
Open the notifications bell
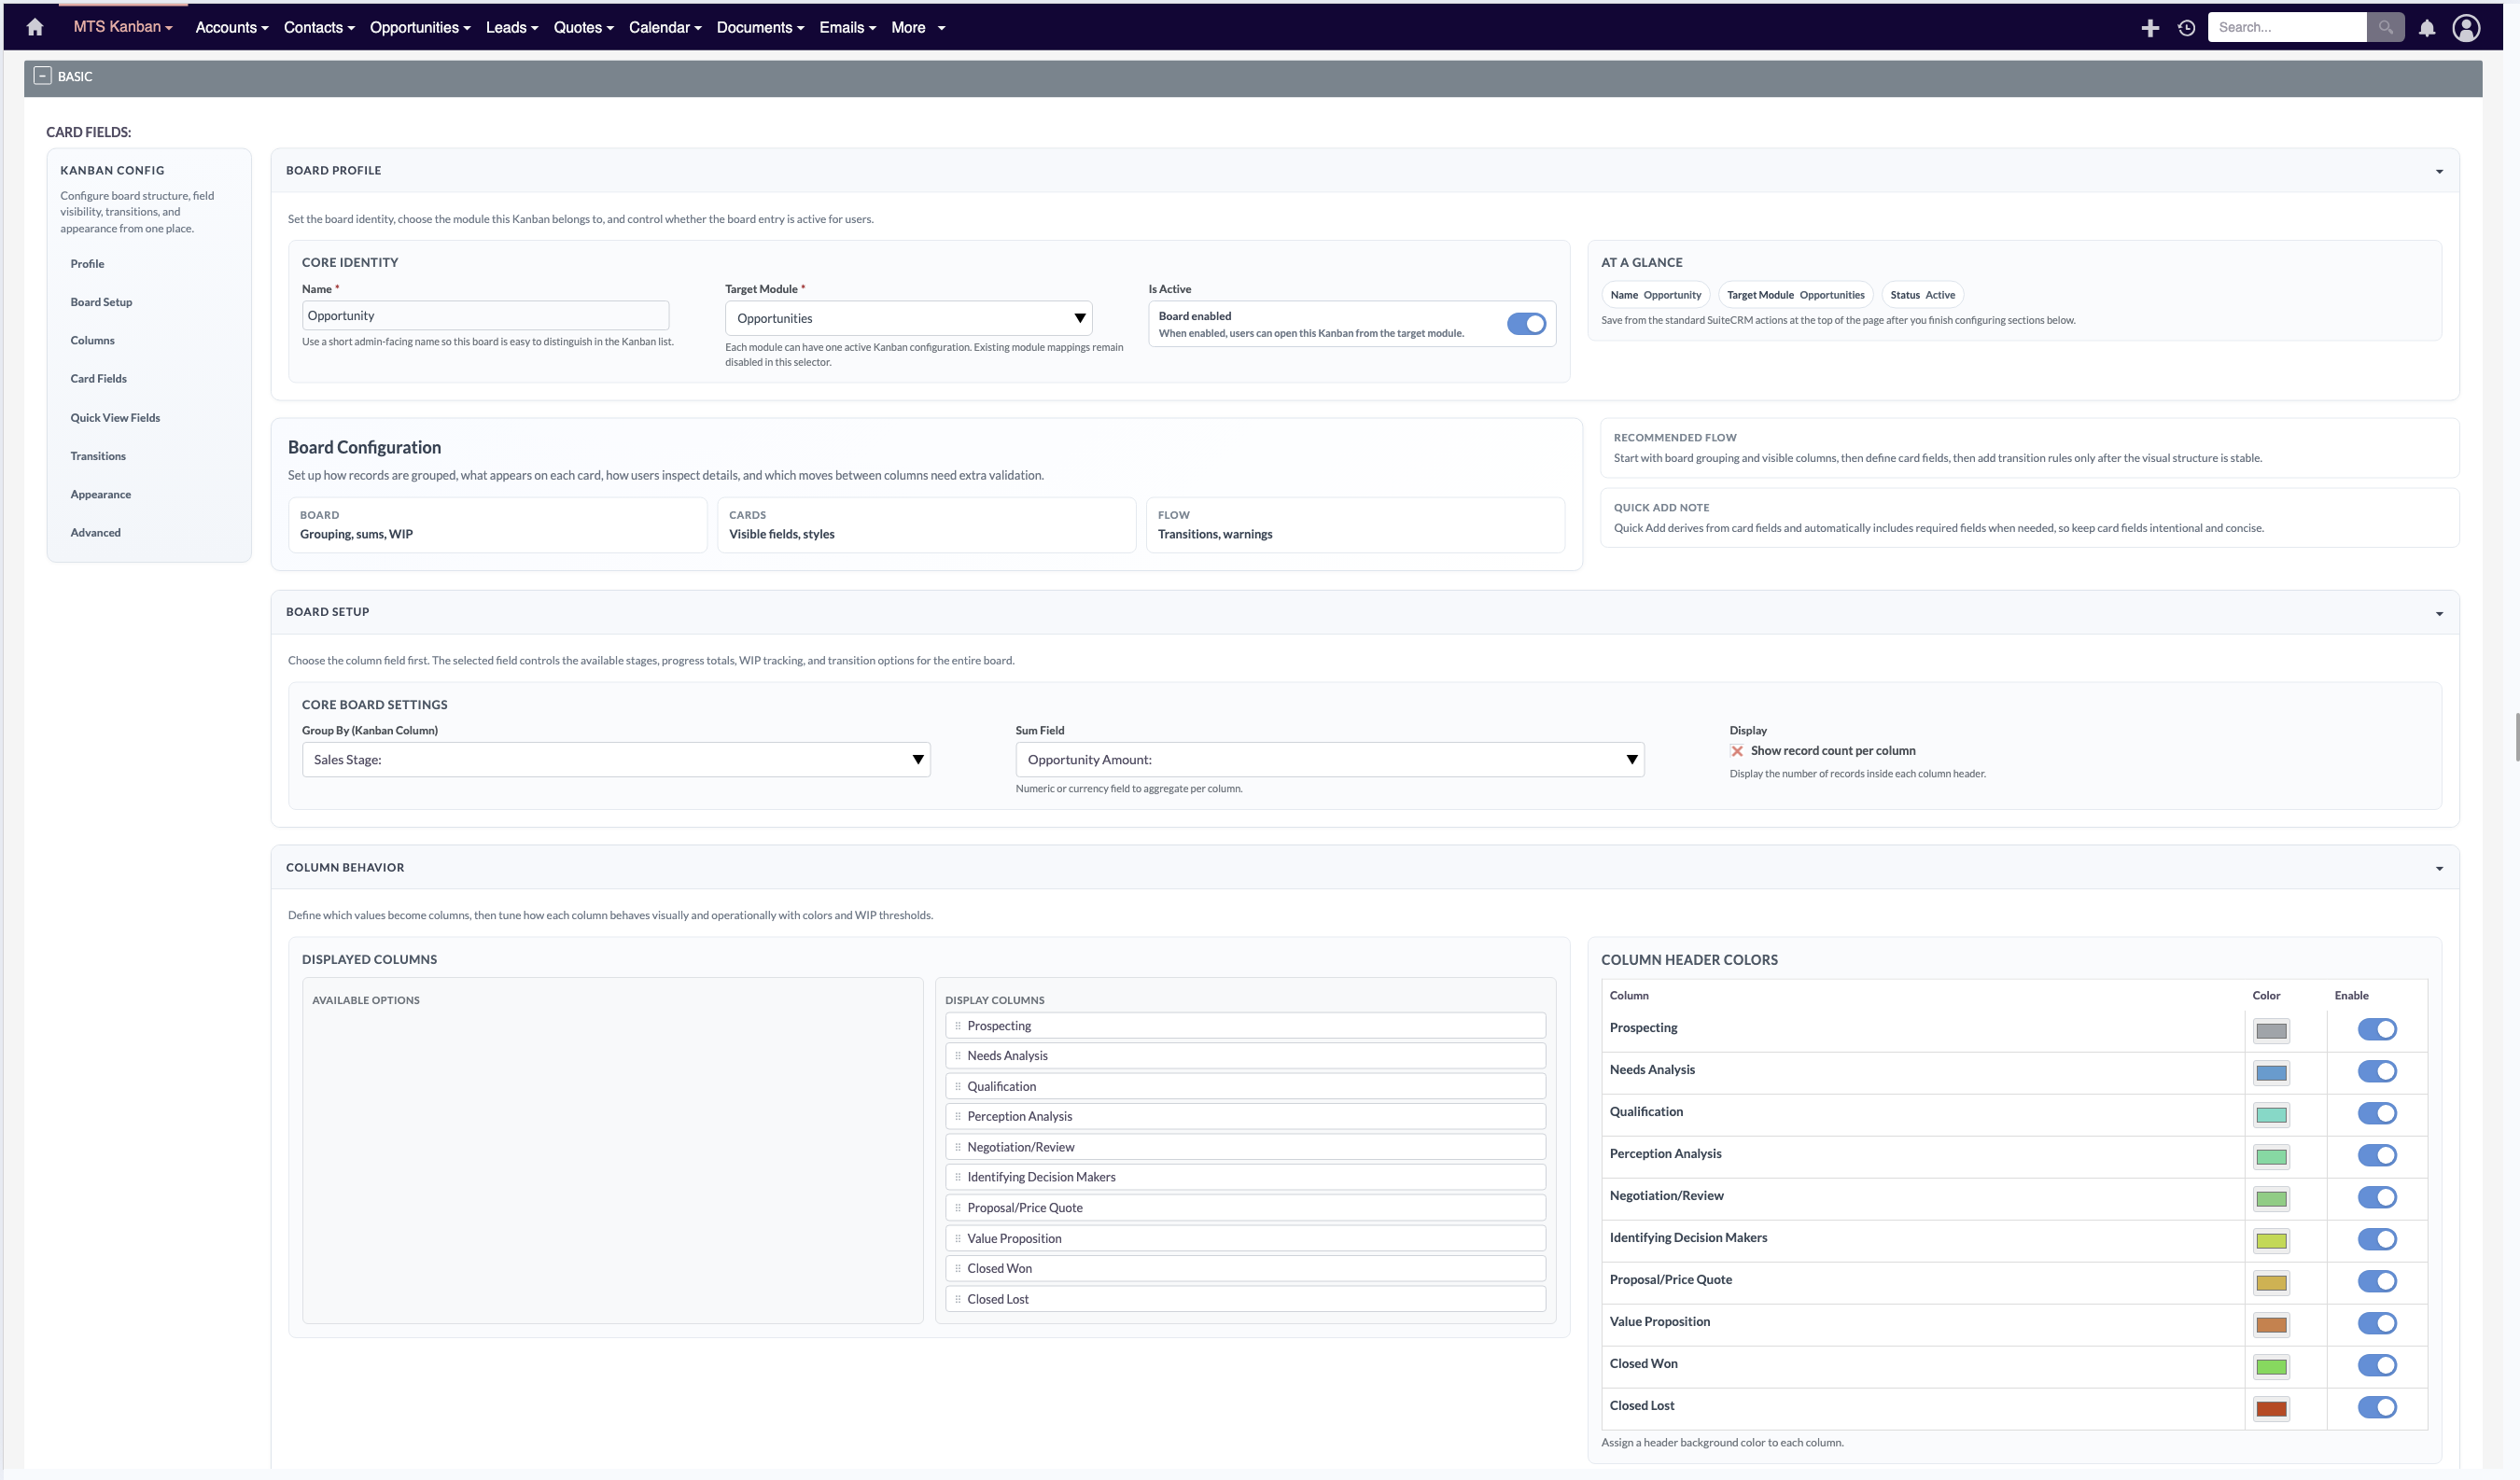2427,28
